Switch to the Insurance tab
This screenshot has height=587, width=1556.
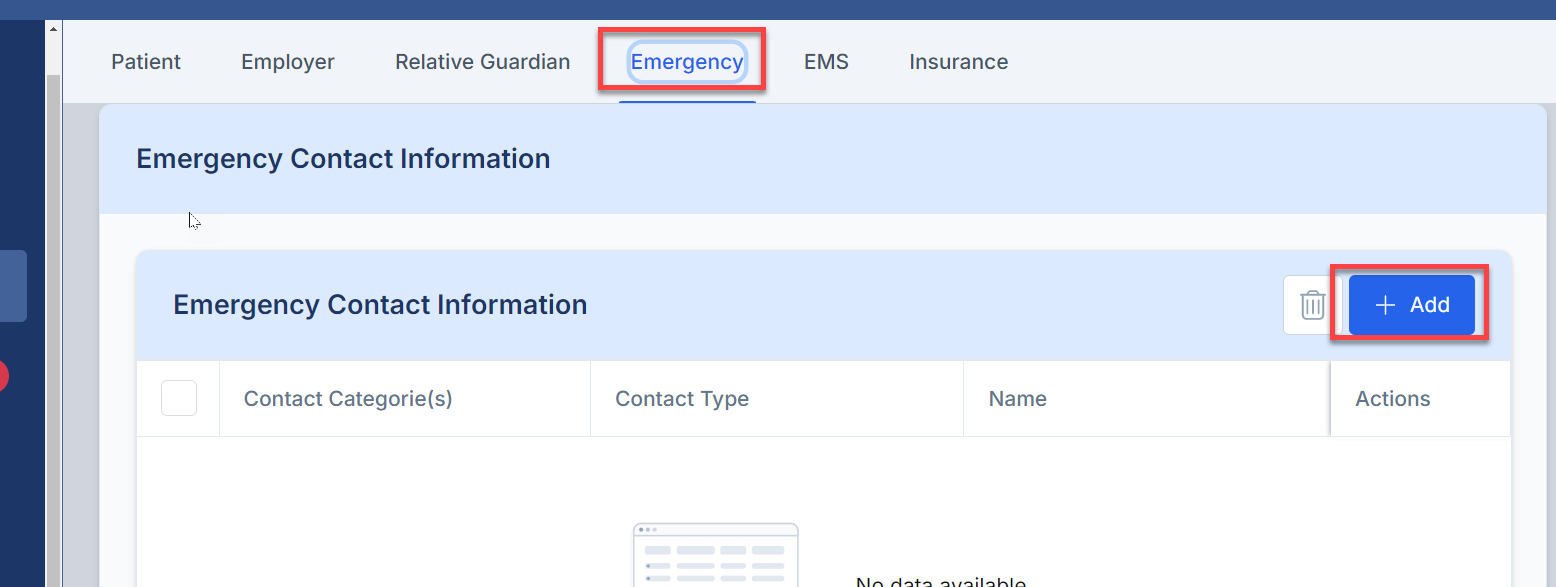pos(958,62)
